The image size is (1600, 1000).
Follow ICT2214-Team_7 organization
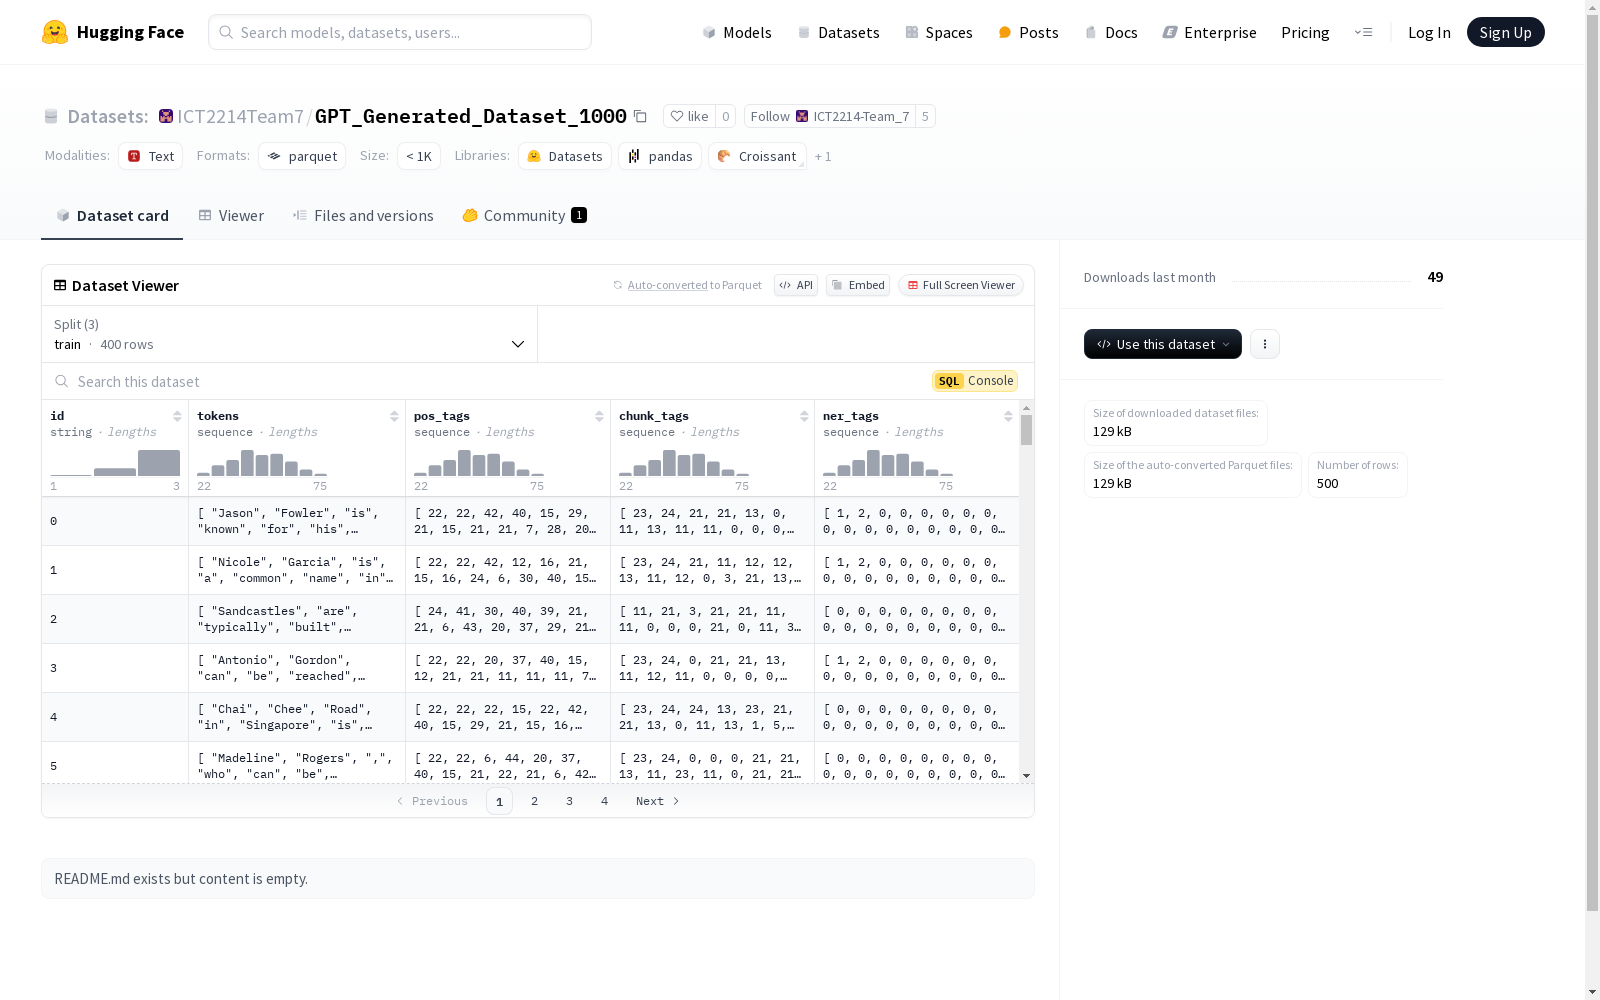pyautogui.click(x=830, y=117)
